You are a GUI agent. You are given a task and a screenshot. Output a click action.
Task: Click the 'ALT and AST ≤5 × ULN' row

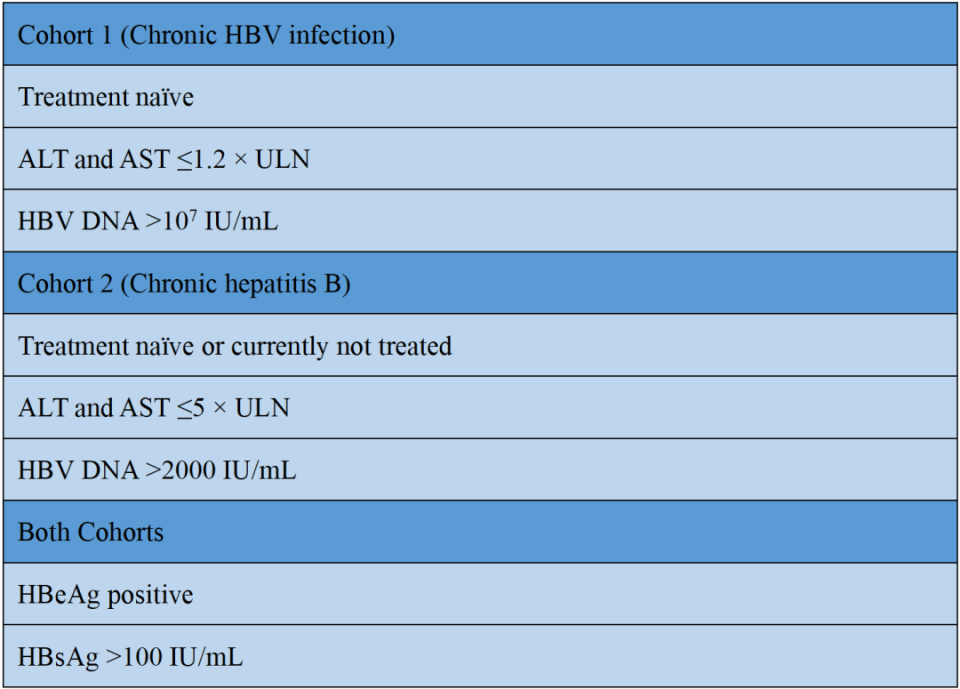tap(480, 408)
